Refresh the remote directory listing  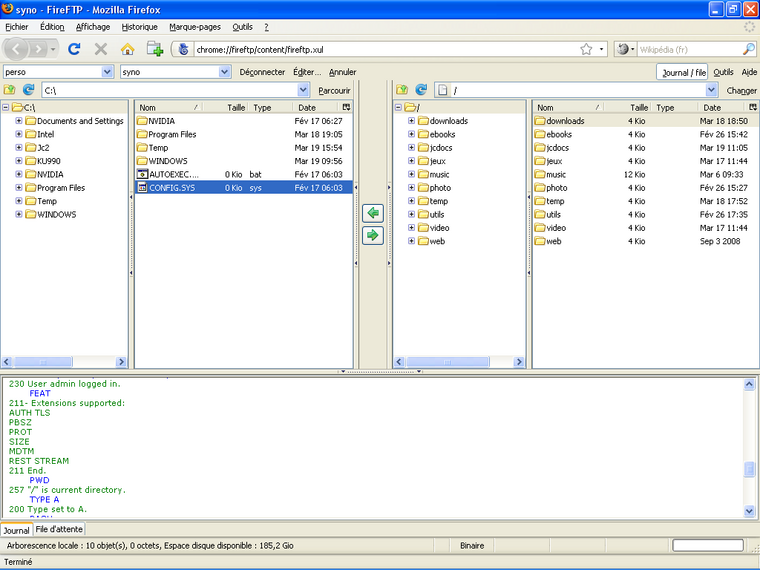coord(421,90)
